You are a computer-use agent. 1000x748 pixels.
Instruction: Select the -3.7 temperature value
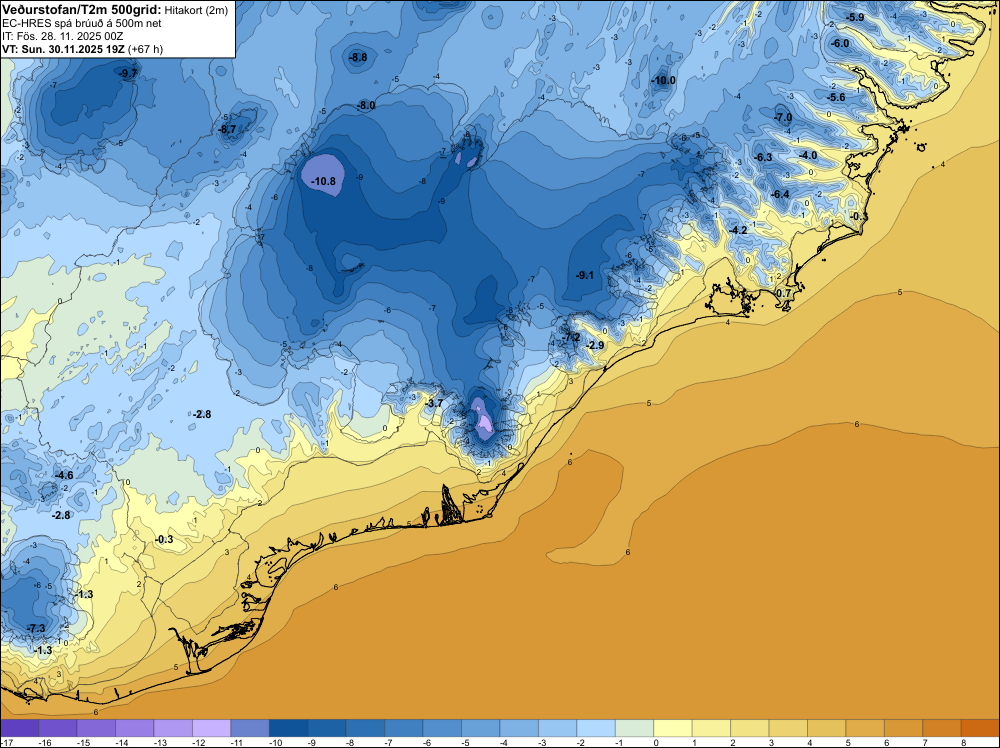pos(434,404)
